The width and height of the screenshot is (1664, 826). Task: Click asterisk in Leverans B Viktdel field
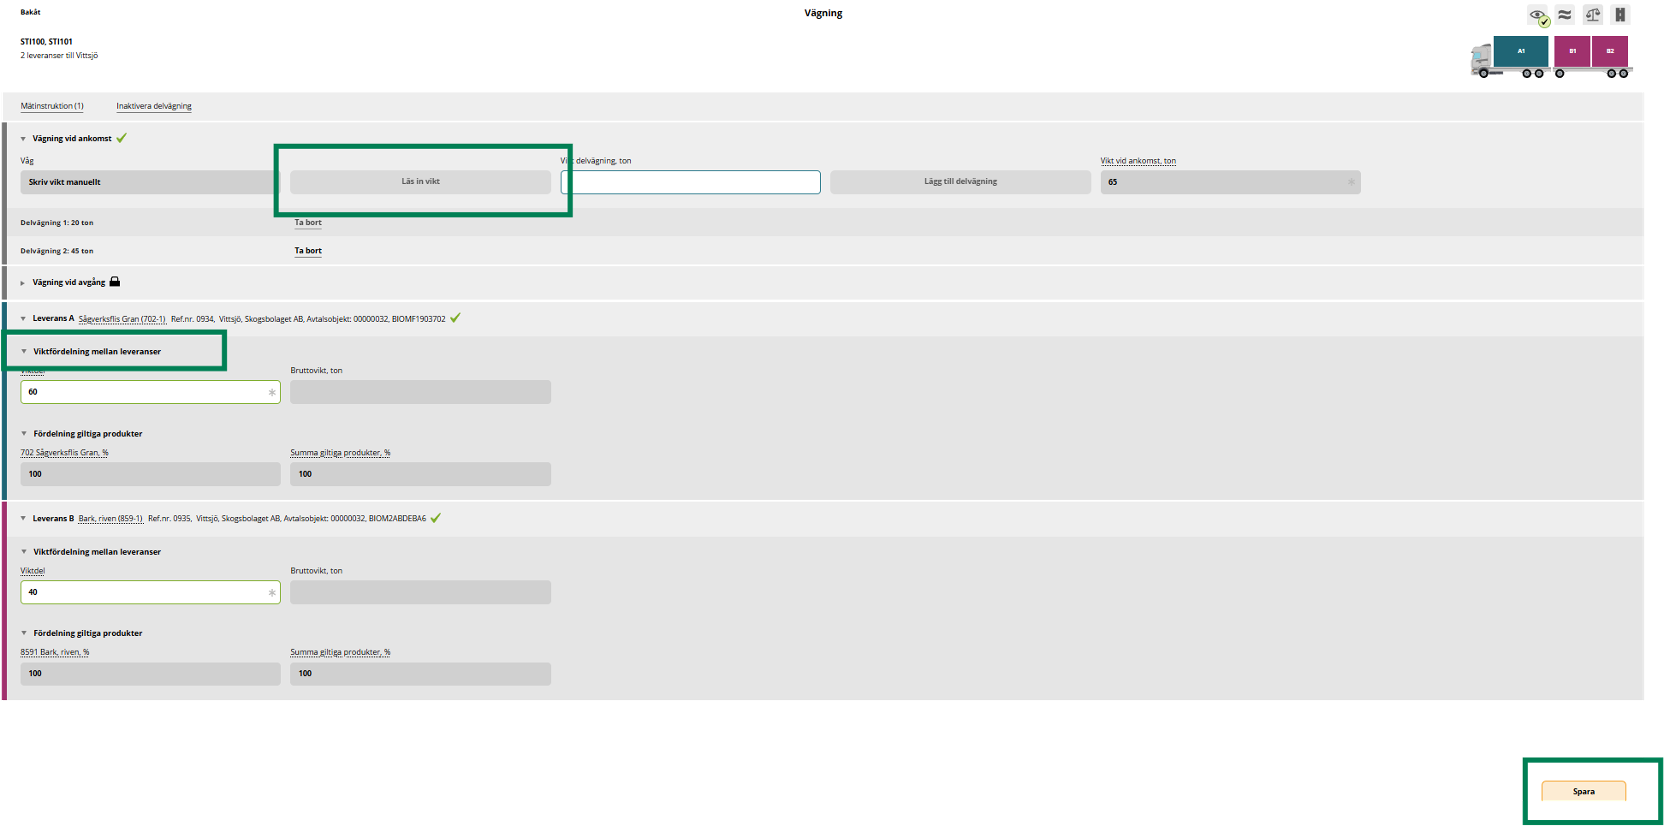[272, 593]
